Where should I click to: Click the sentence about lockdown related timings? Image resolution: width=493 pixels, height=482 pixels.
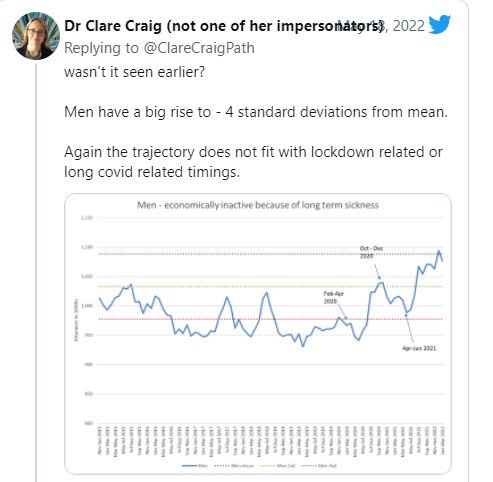[253, 162]
